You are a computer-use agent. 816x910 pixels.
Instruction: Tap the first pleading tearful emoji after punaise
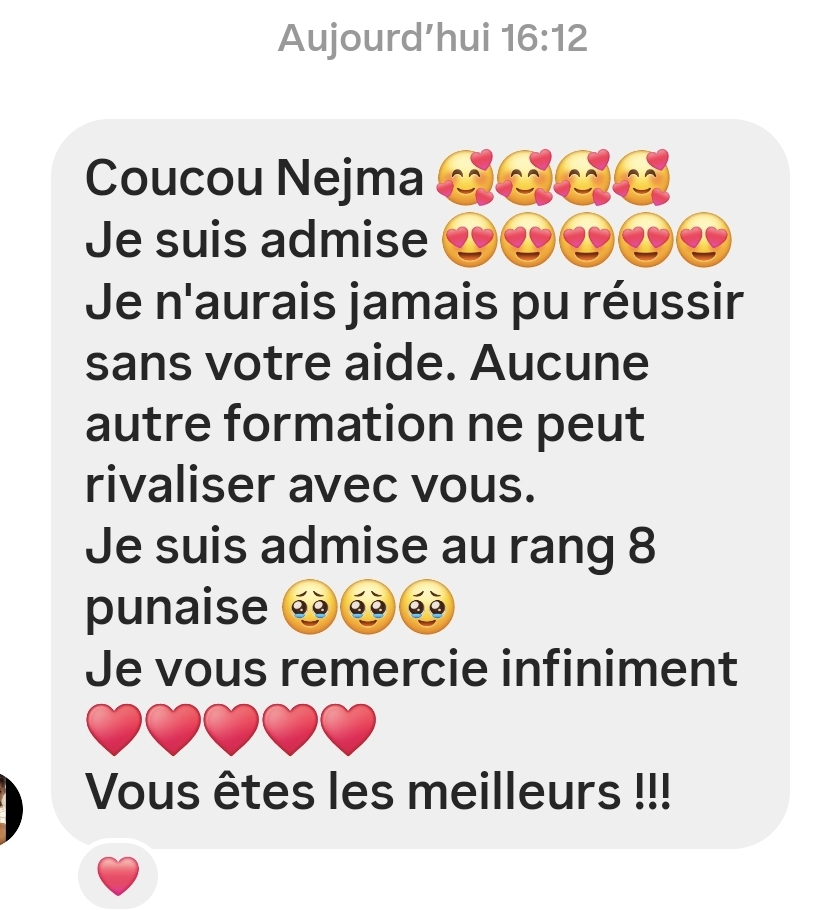[309, 606]
